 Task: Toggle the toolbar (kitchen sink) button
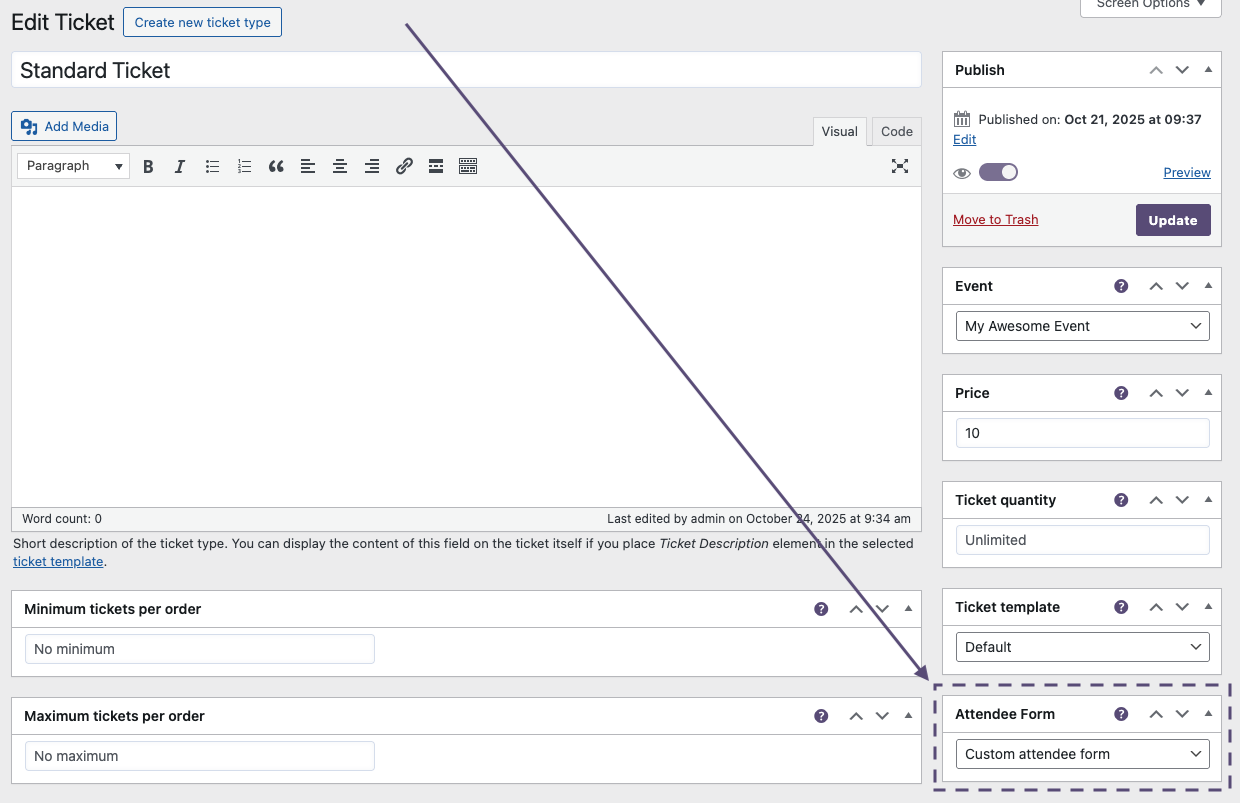pos(468,167)
